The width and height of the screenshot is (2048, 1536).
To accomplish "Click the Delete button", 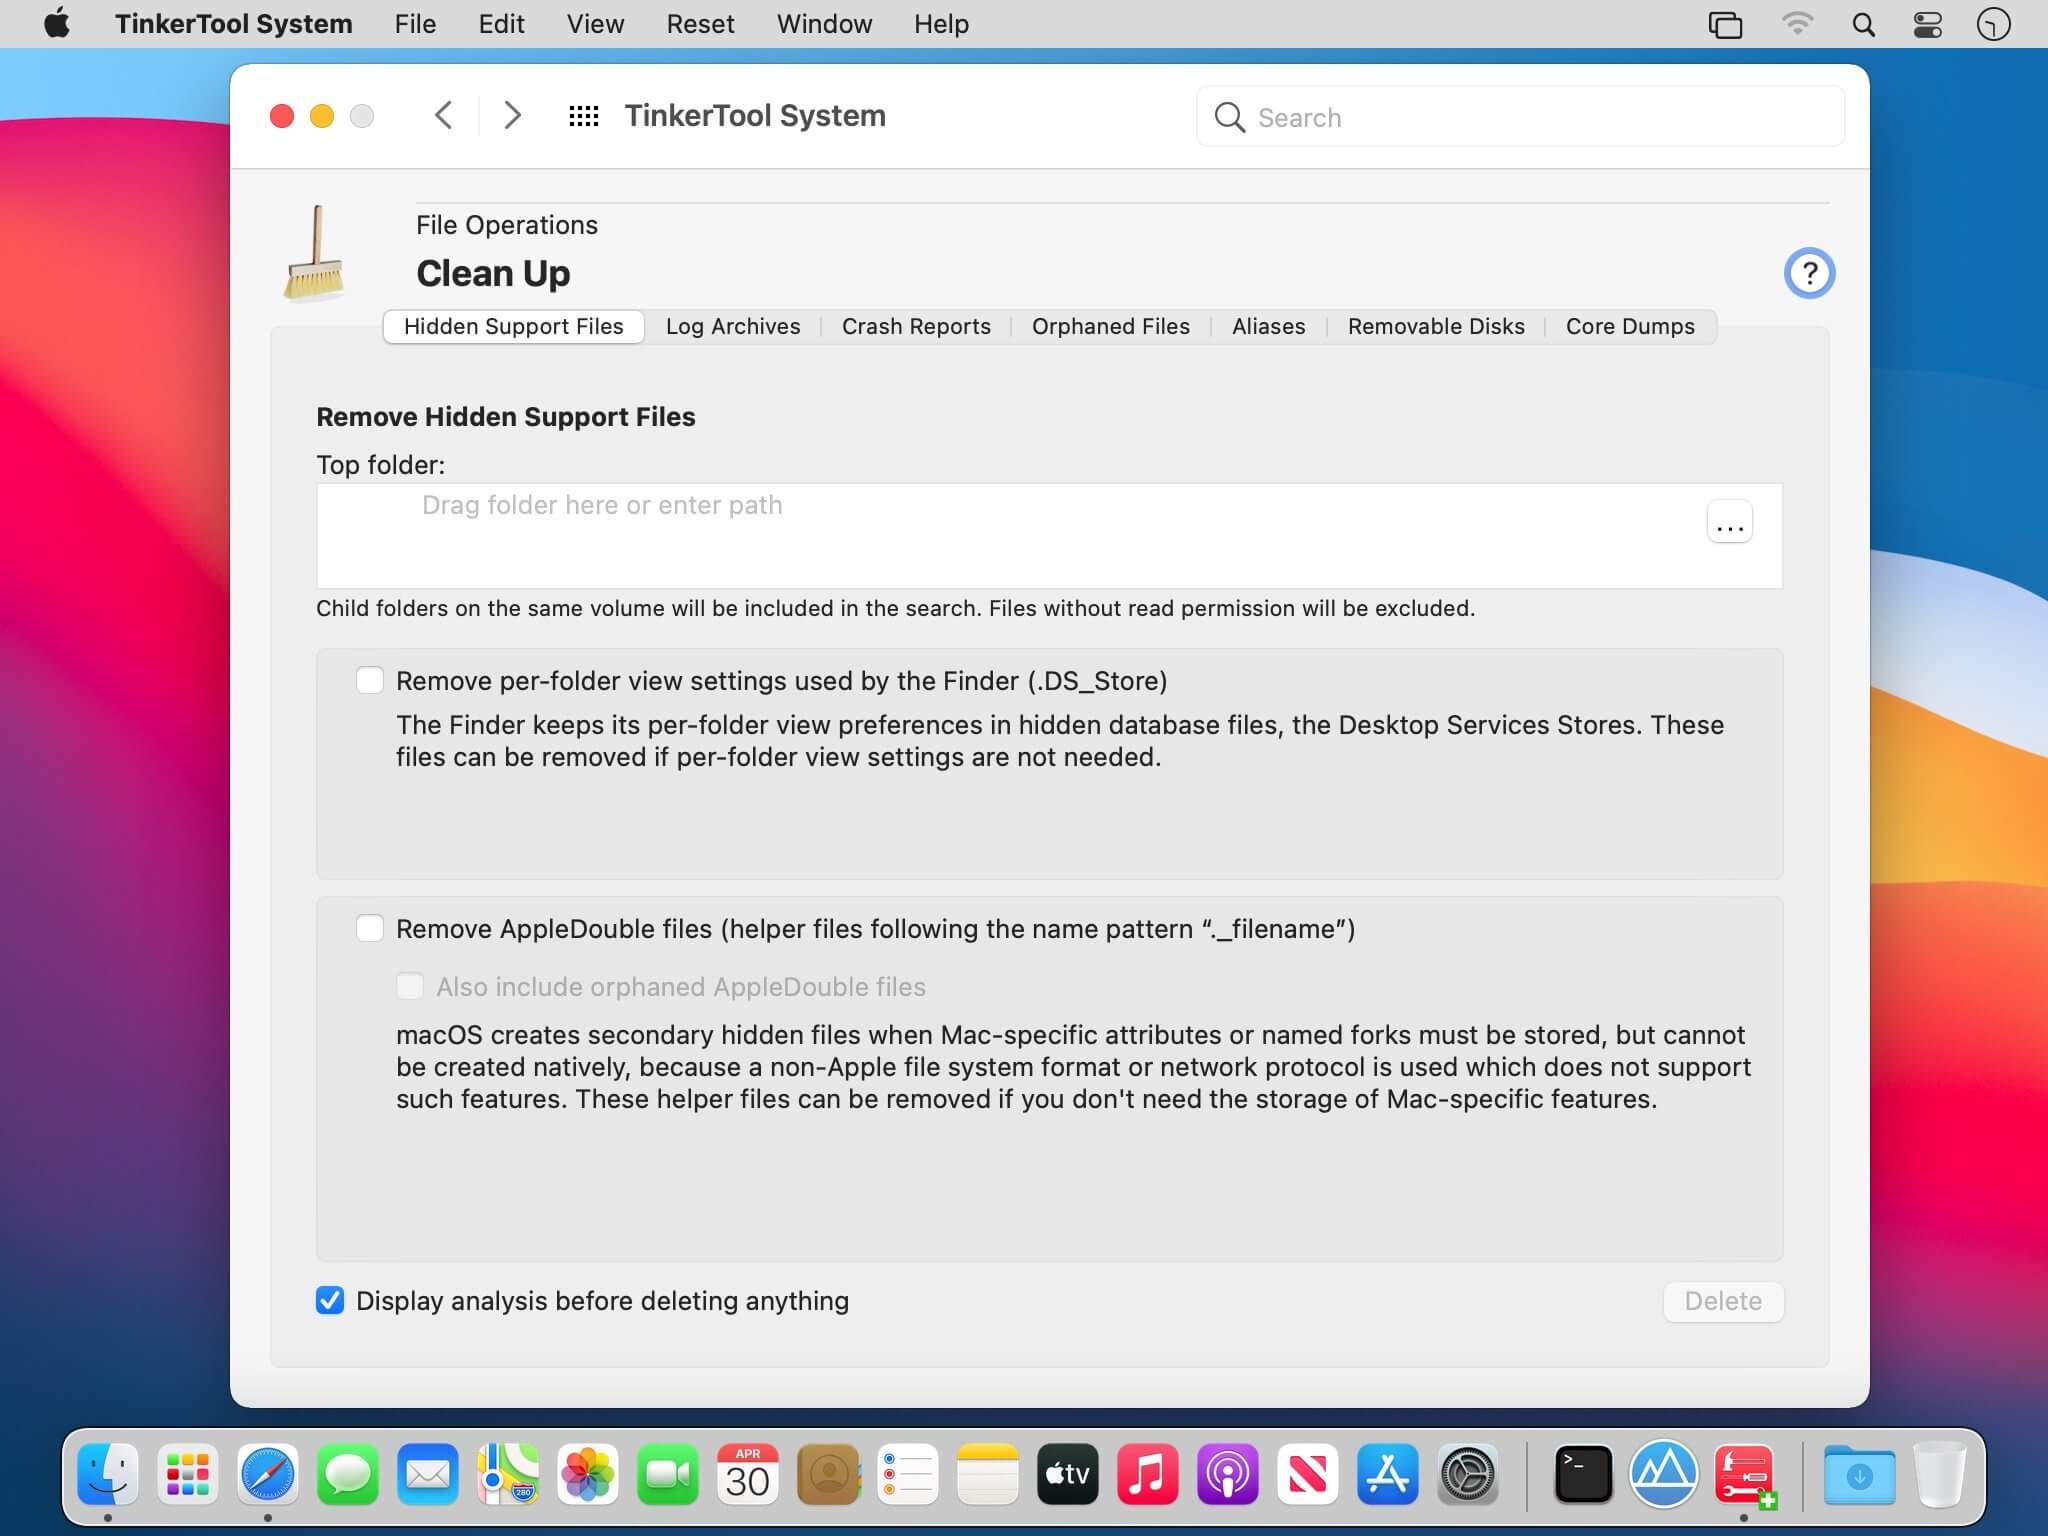I will [x=1723, y=1301].
